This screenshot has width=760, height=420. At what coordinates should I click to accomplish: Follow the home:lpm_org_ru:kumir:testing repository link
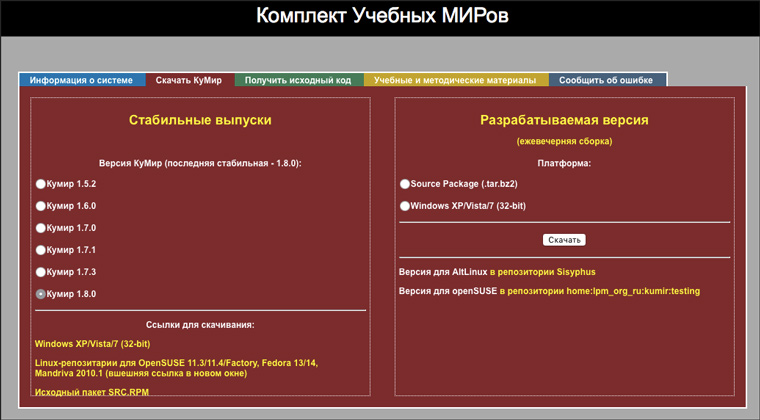(600, 291)
